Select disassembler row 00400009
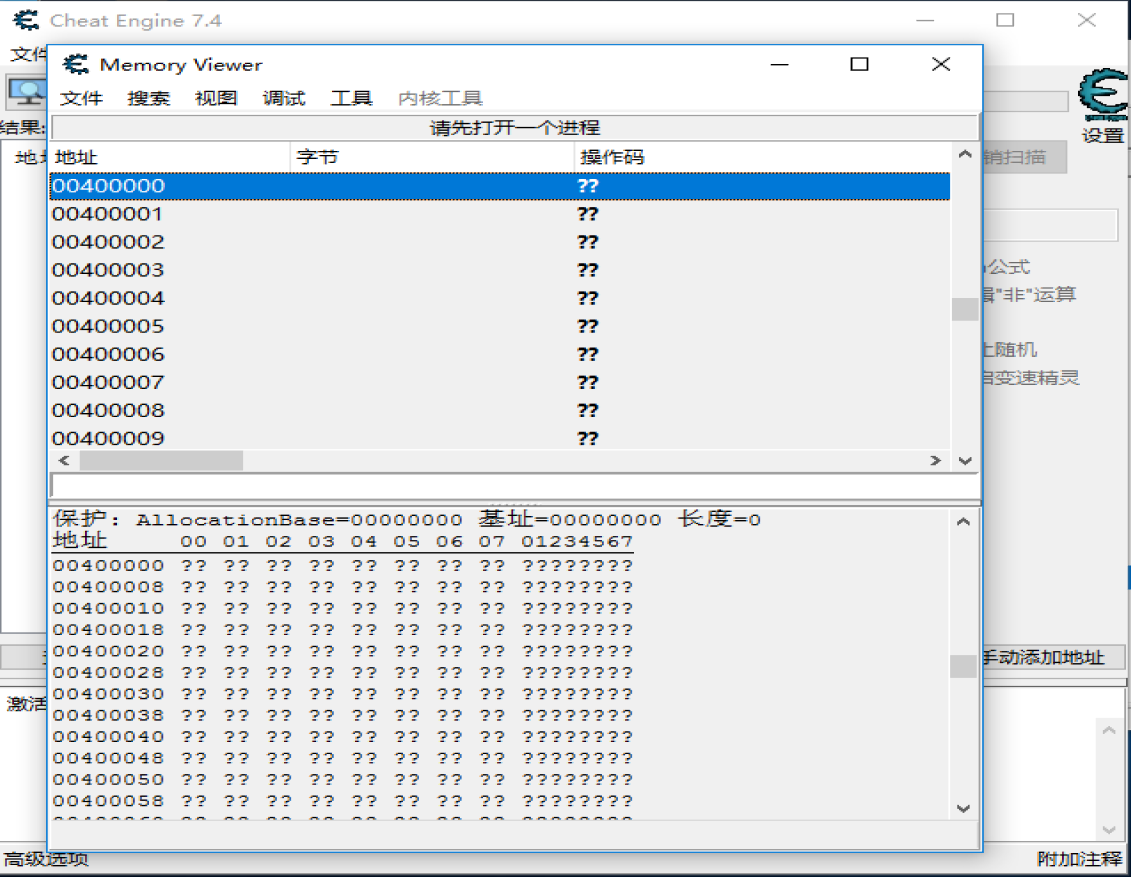The height and width of the screenshot is (877, 1131). coord(500,438)
